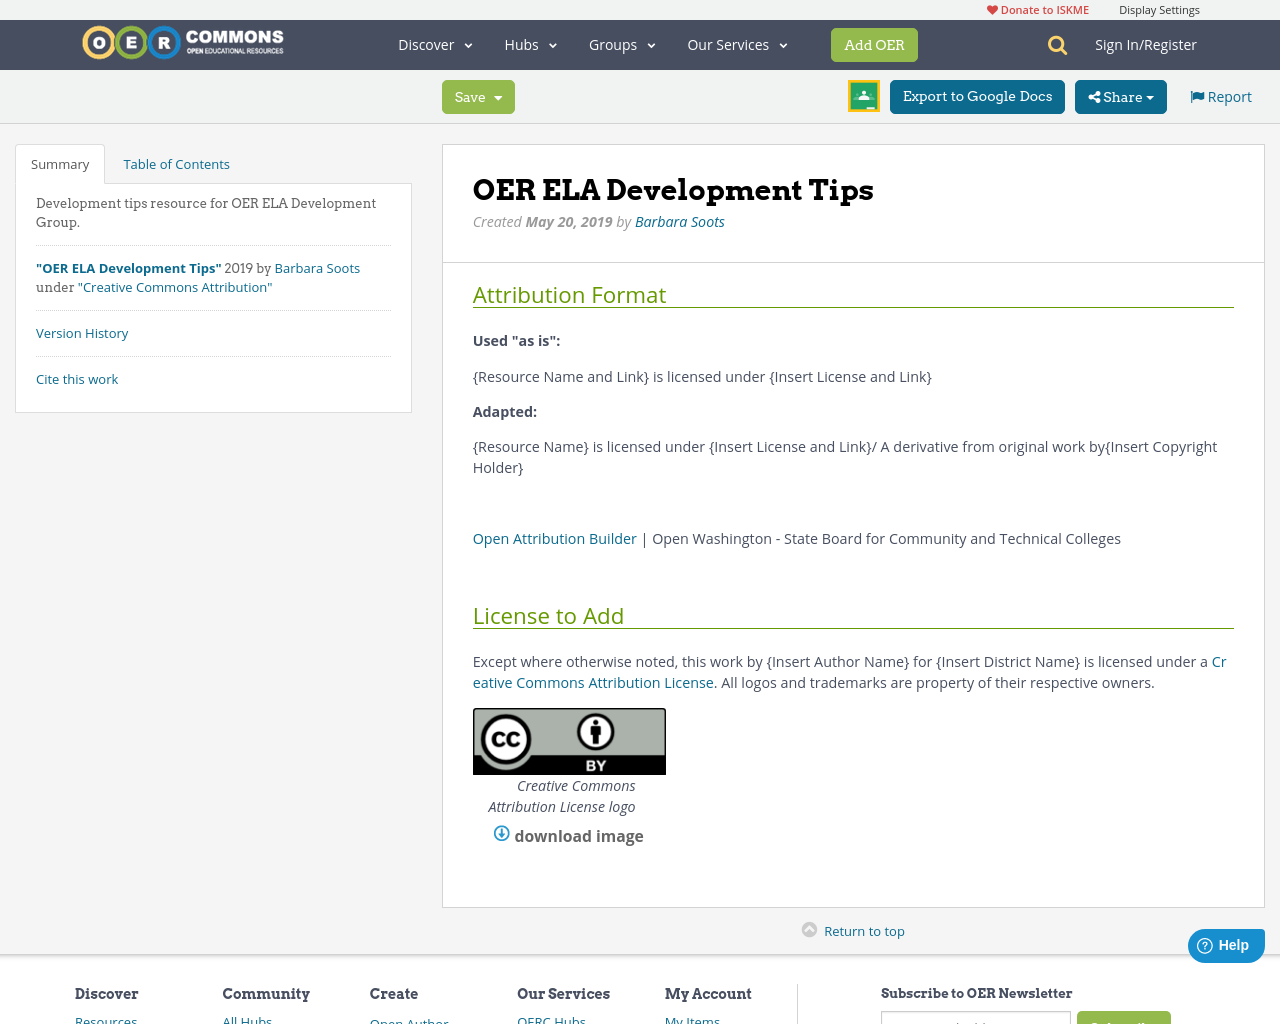Image resolution: width=1280 pixels, height=1024 pixels.
Task: Click the Add OER button
Action: 874,45
